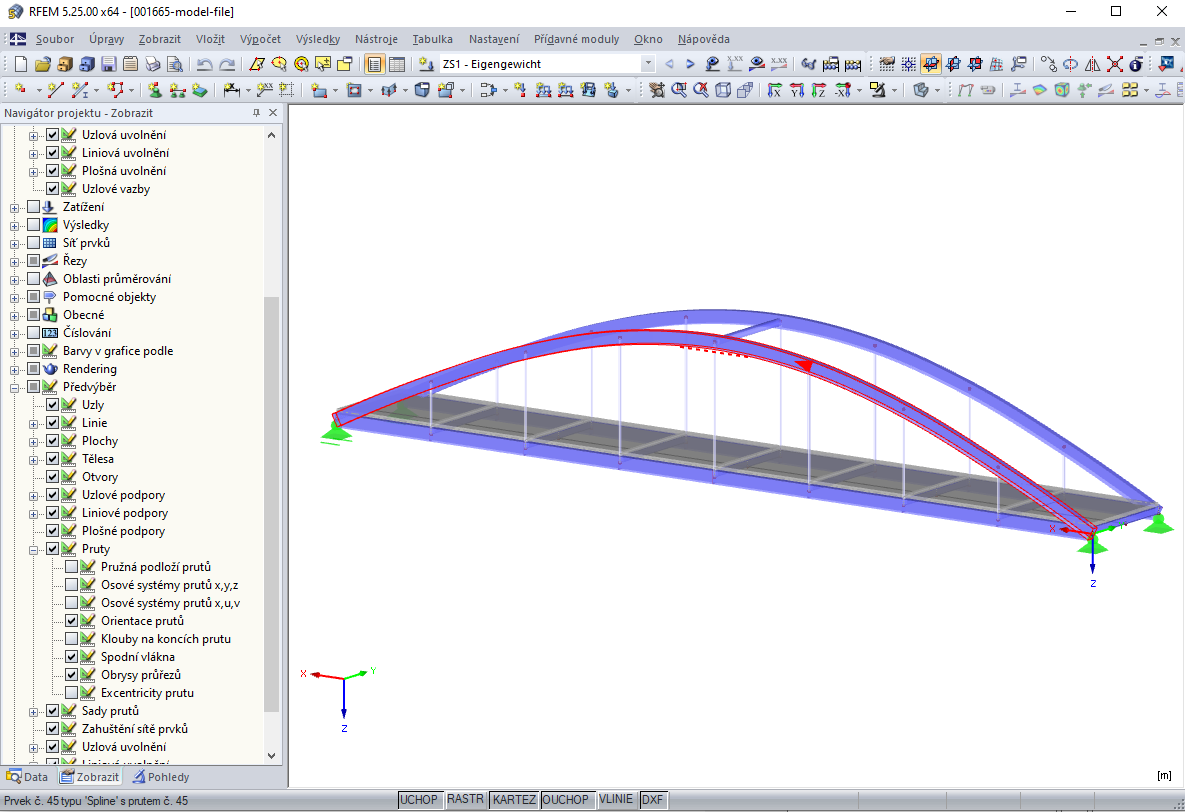Image resolution: width=1185 pixels, height=812 pixels.
Task: Go to the next load case arrow
Action: 689,64
